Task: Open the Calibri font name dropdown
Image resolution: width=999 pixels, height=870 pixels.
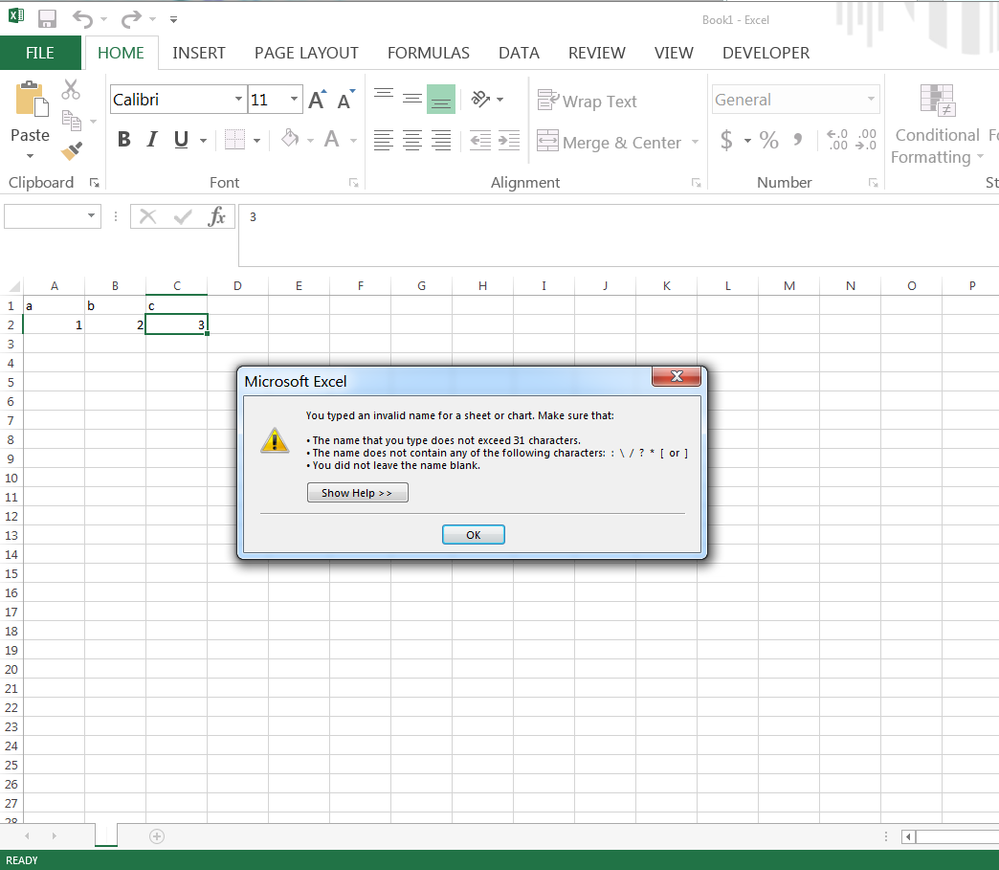Action: [x=238, y=100]
